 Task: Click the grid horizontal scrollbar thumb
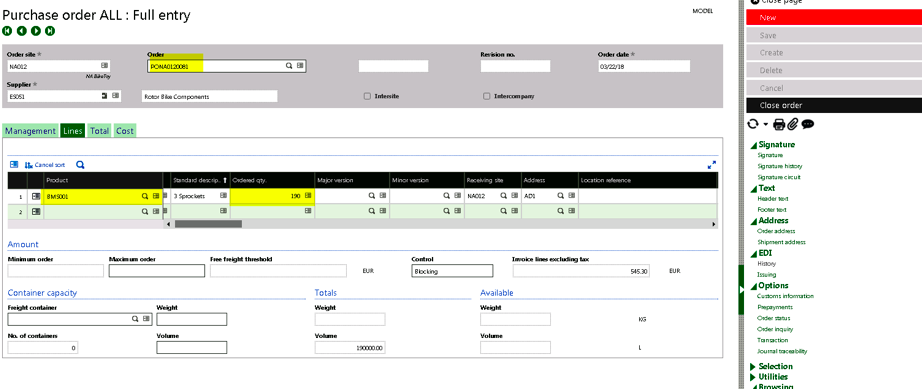click(208, 224)
